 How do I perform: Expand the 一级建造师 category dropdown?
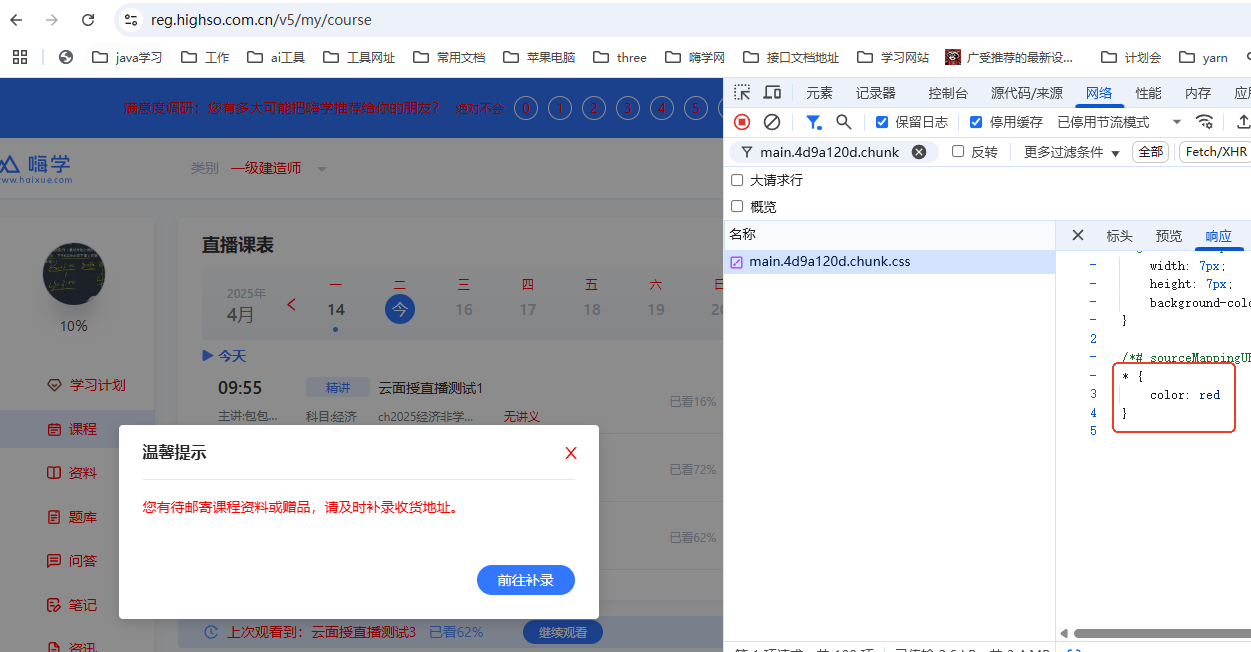[x=322, y=169]
